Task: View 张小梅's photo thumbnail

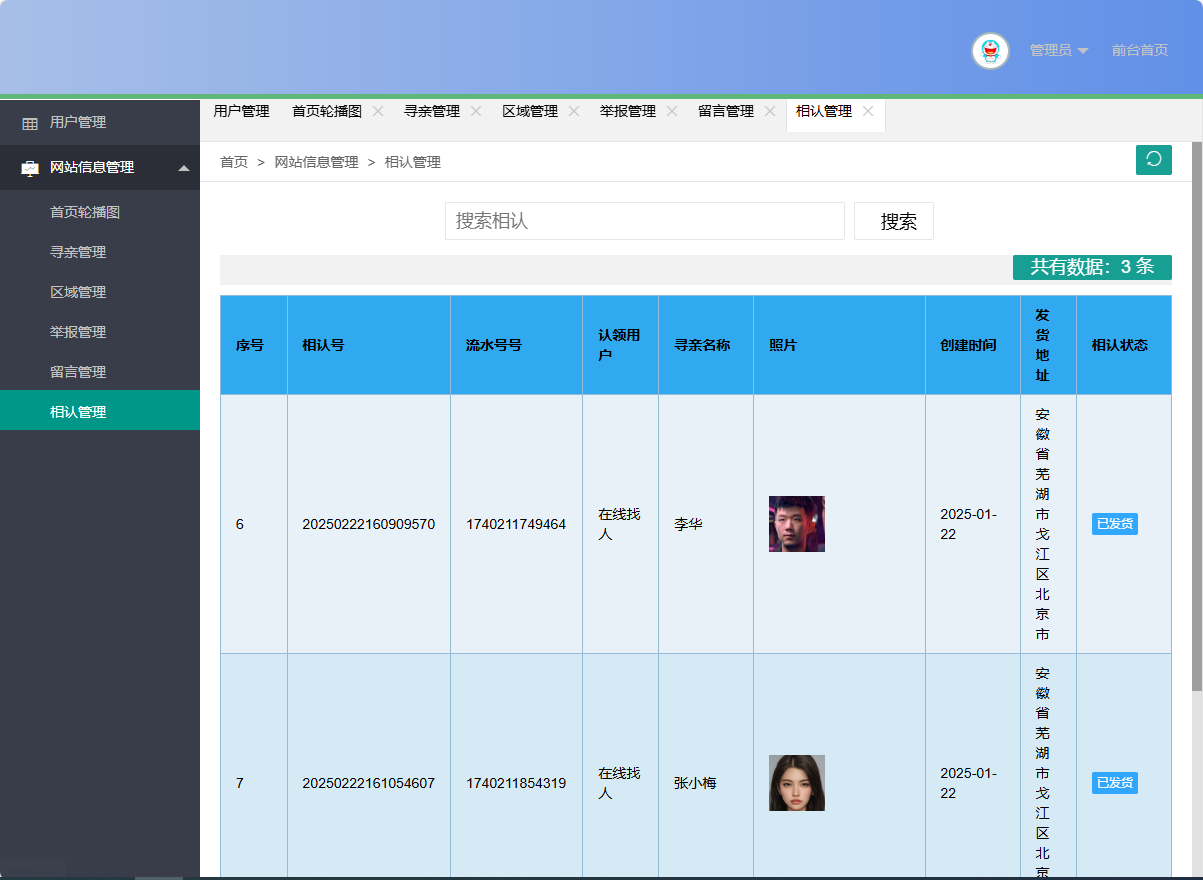Action: click(796, 783)
